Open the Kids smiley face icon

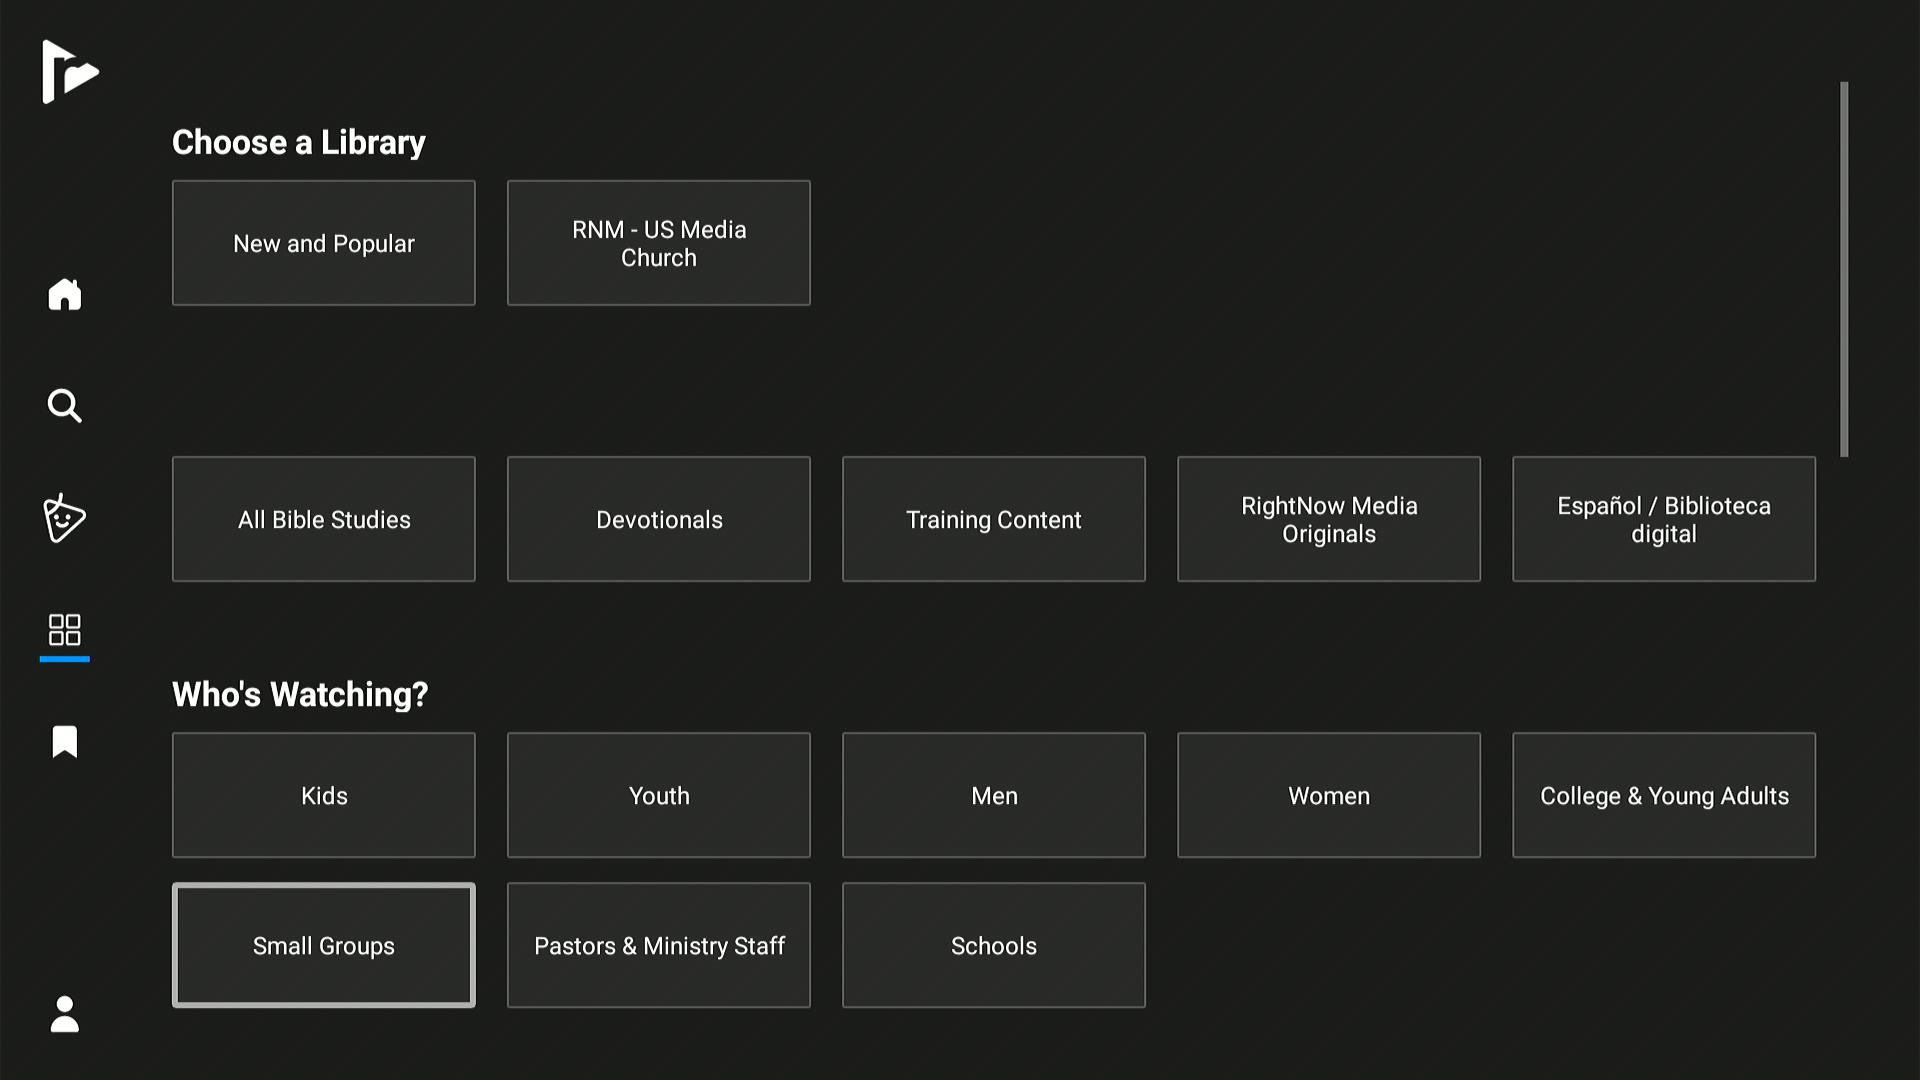click(65, 518)
